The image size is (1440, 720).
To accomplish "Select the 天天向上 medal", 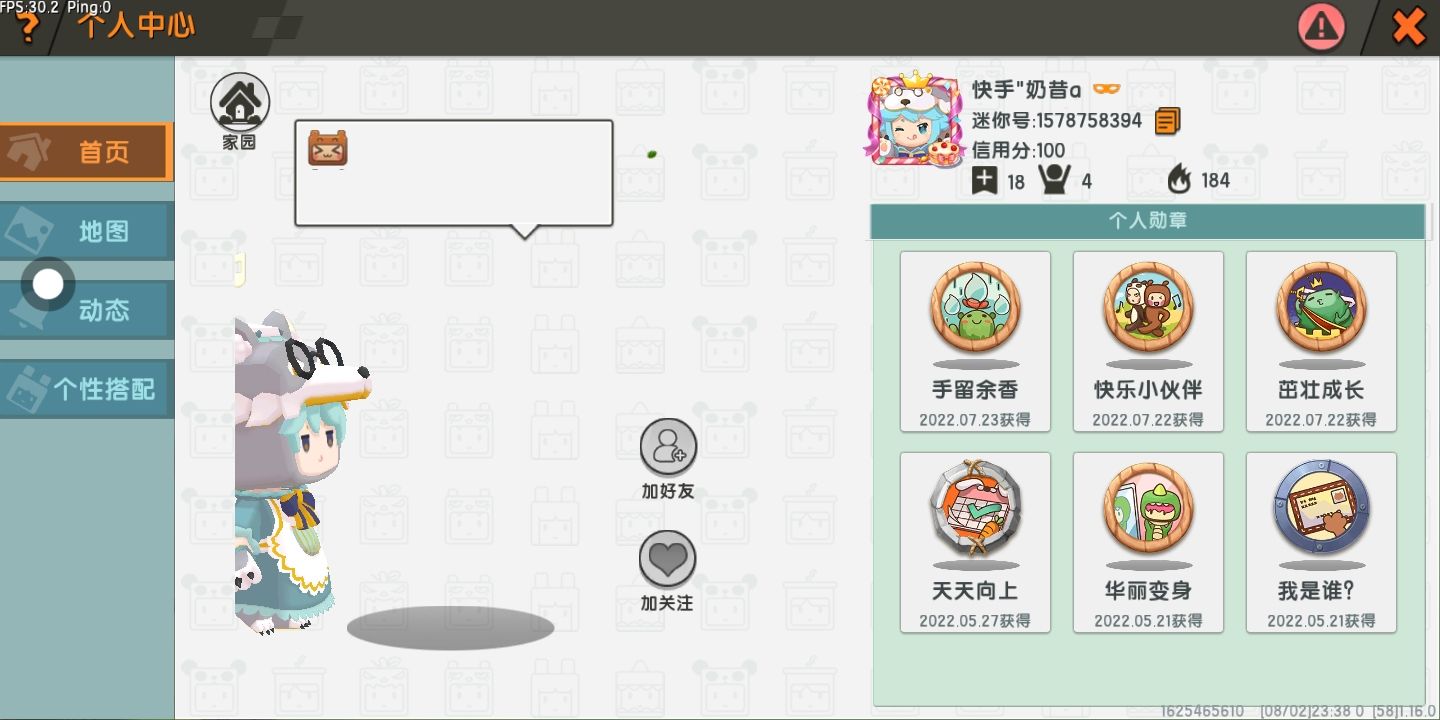I will click(x=975, y=542).
